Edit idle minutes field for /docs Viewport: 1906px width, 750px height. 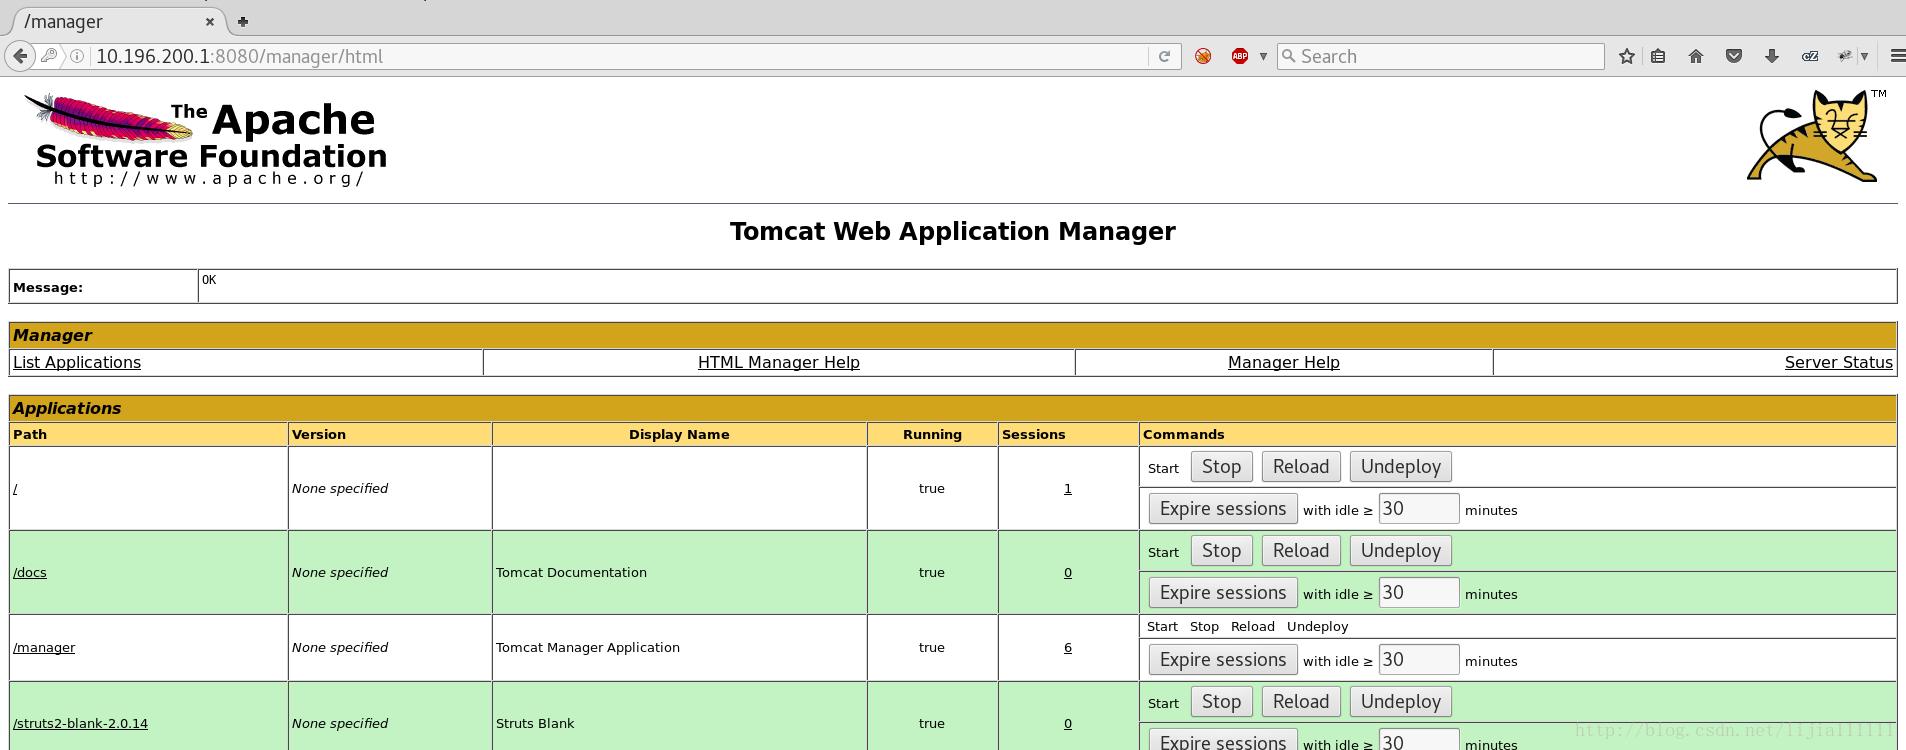point(1419,593)
